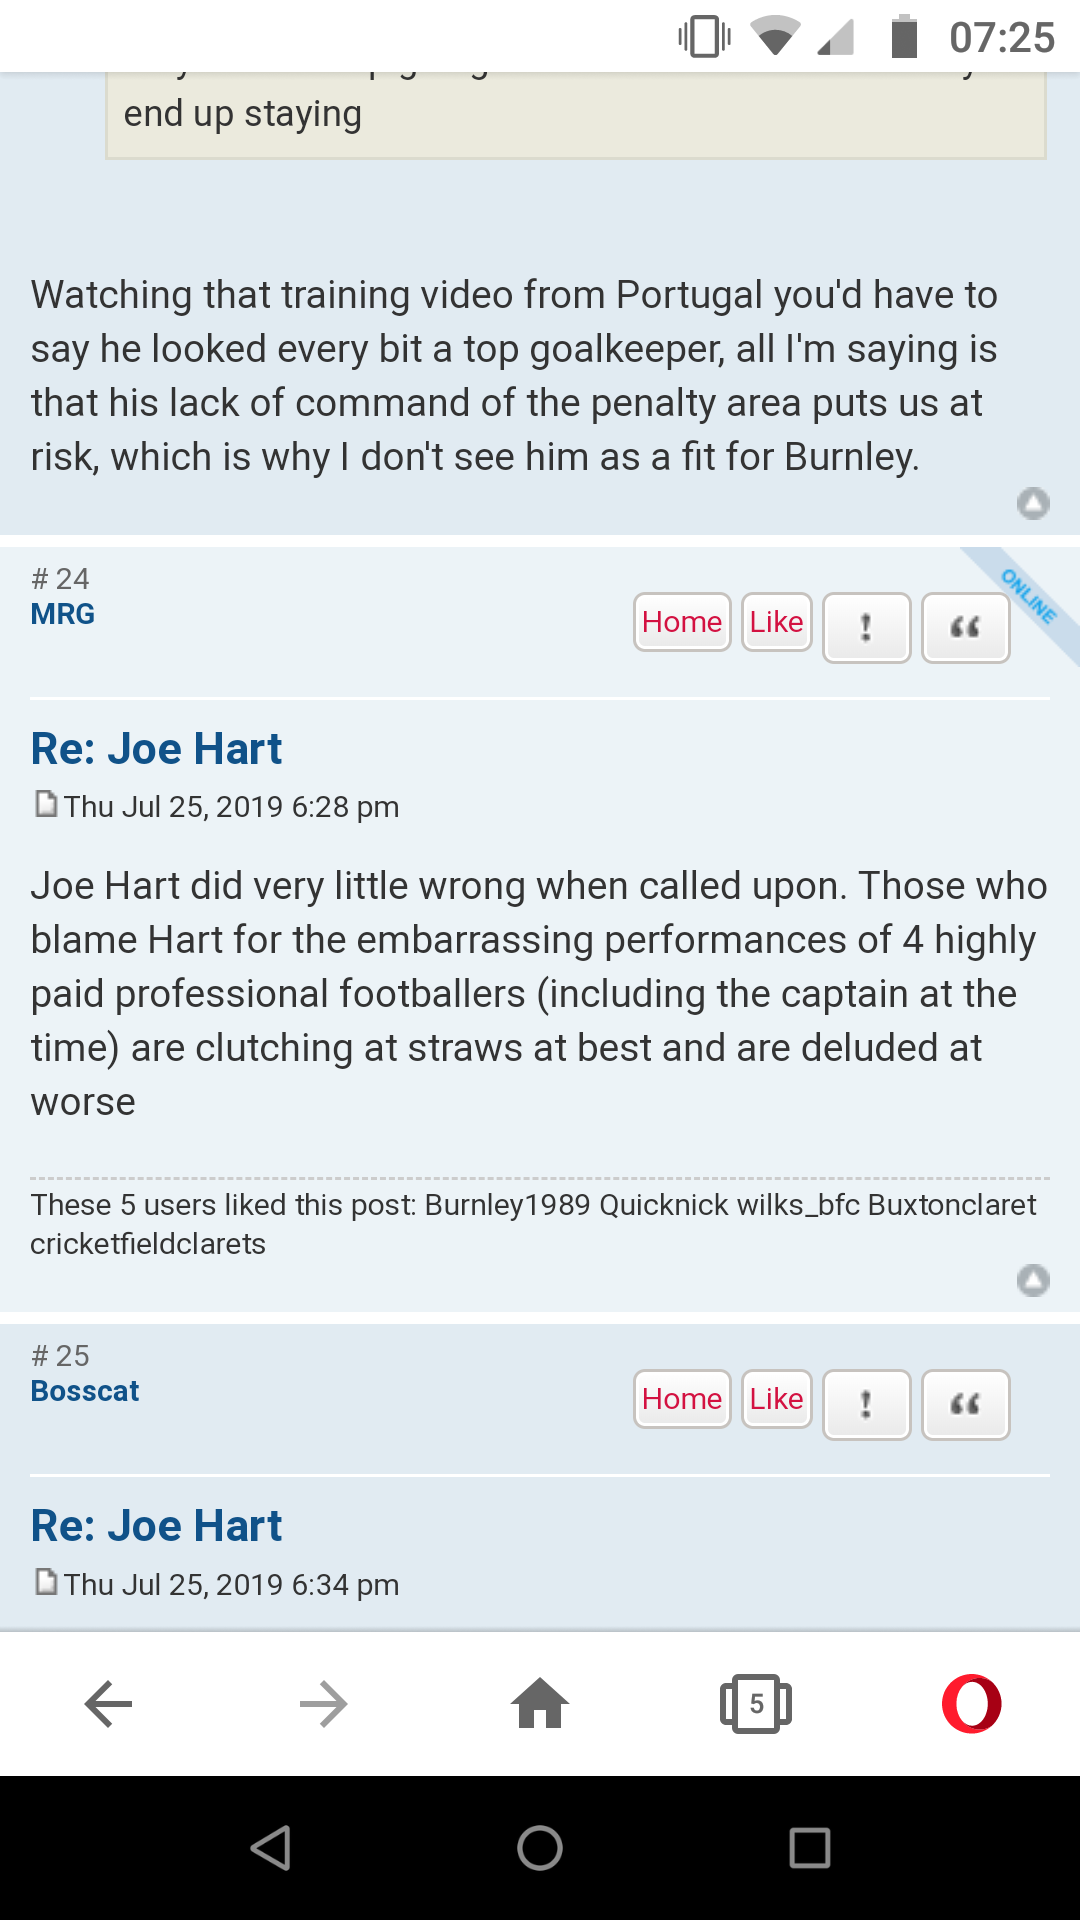The height and width of the screenshot is (1920, 1080).
Task: Tap Home button in post #24
Action: click(x=682, y=622)
